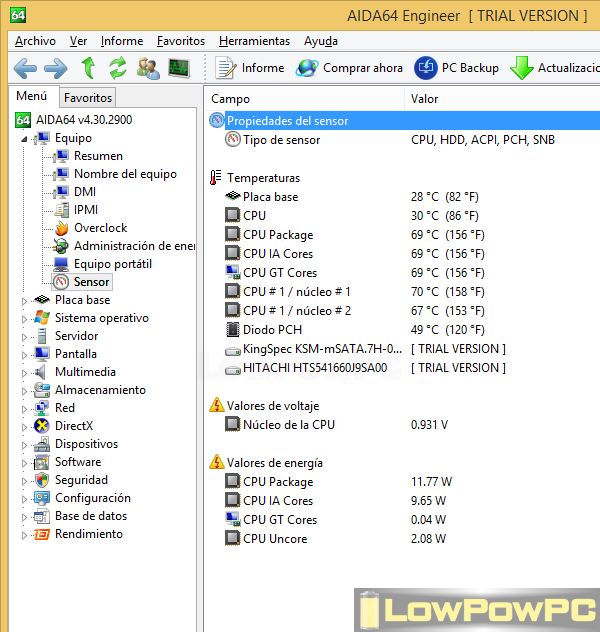Expand the Red node

point(24,409)
